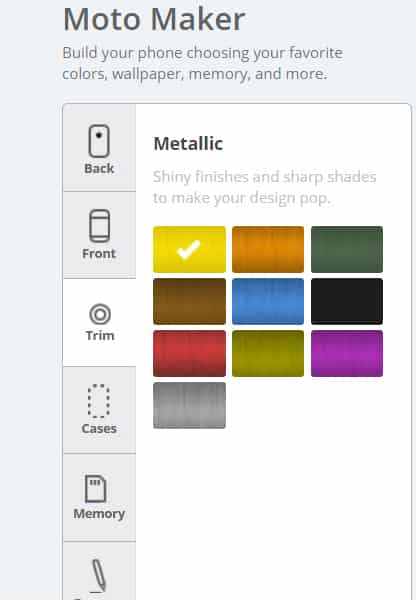Open the pen engraving icon tab

(98, 575)
